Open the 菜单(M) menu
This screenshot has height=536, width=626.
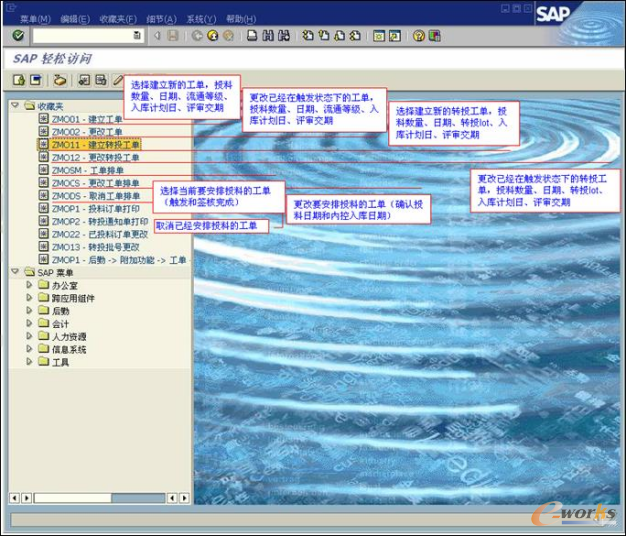(x=35, y=19)
